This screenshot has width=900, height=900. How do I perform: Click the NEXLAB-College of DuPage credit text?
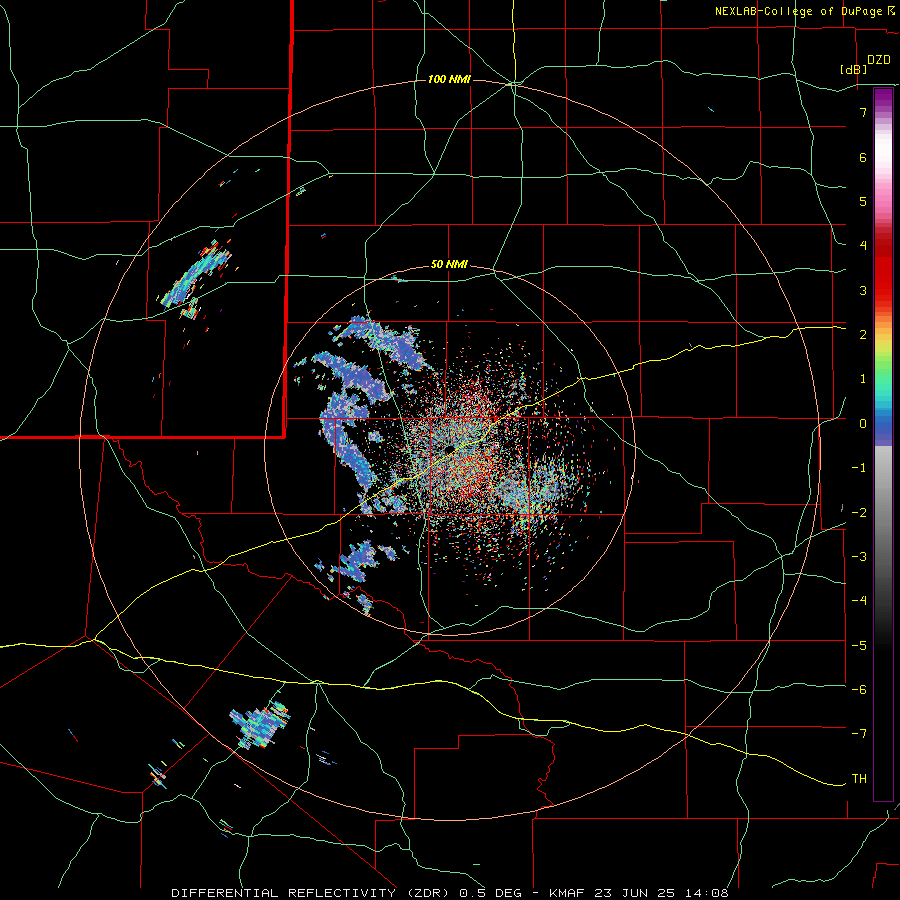click(799, 11)
